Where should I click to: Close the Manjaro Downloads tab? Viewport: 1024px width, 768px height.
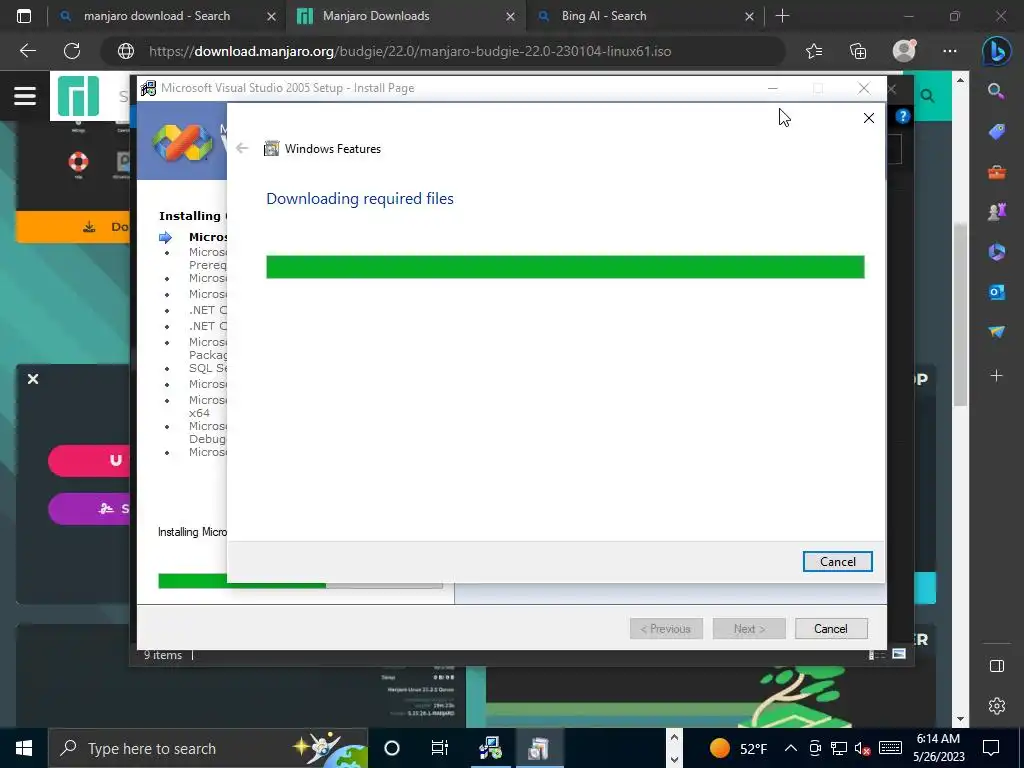point(511,16)
